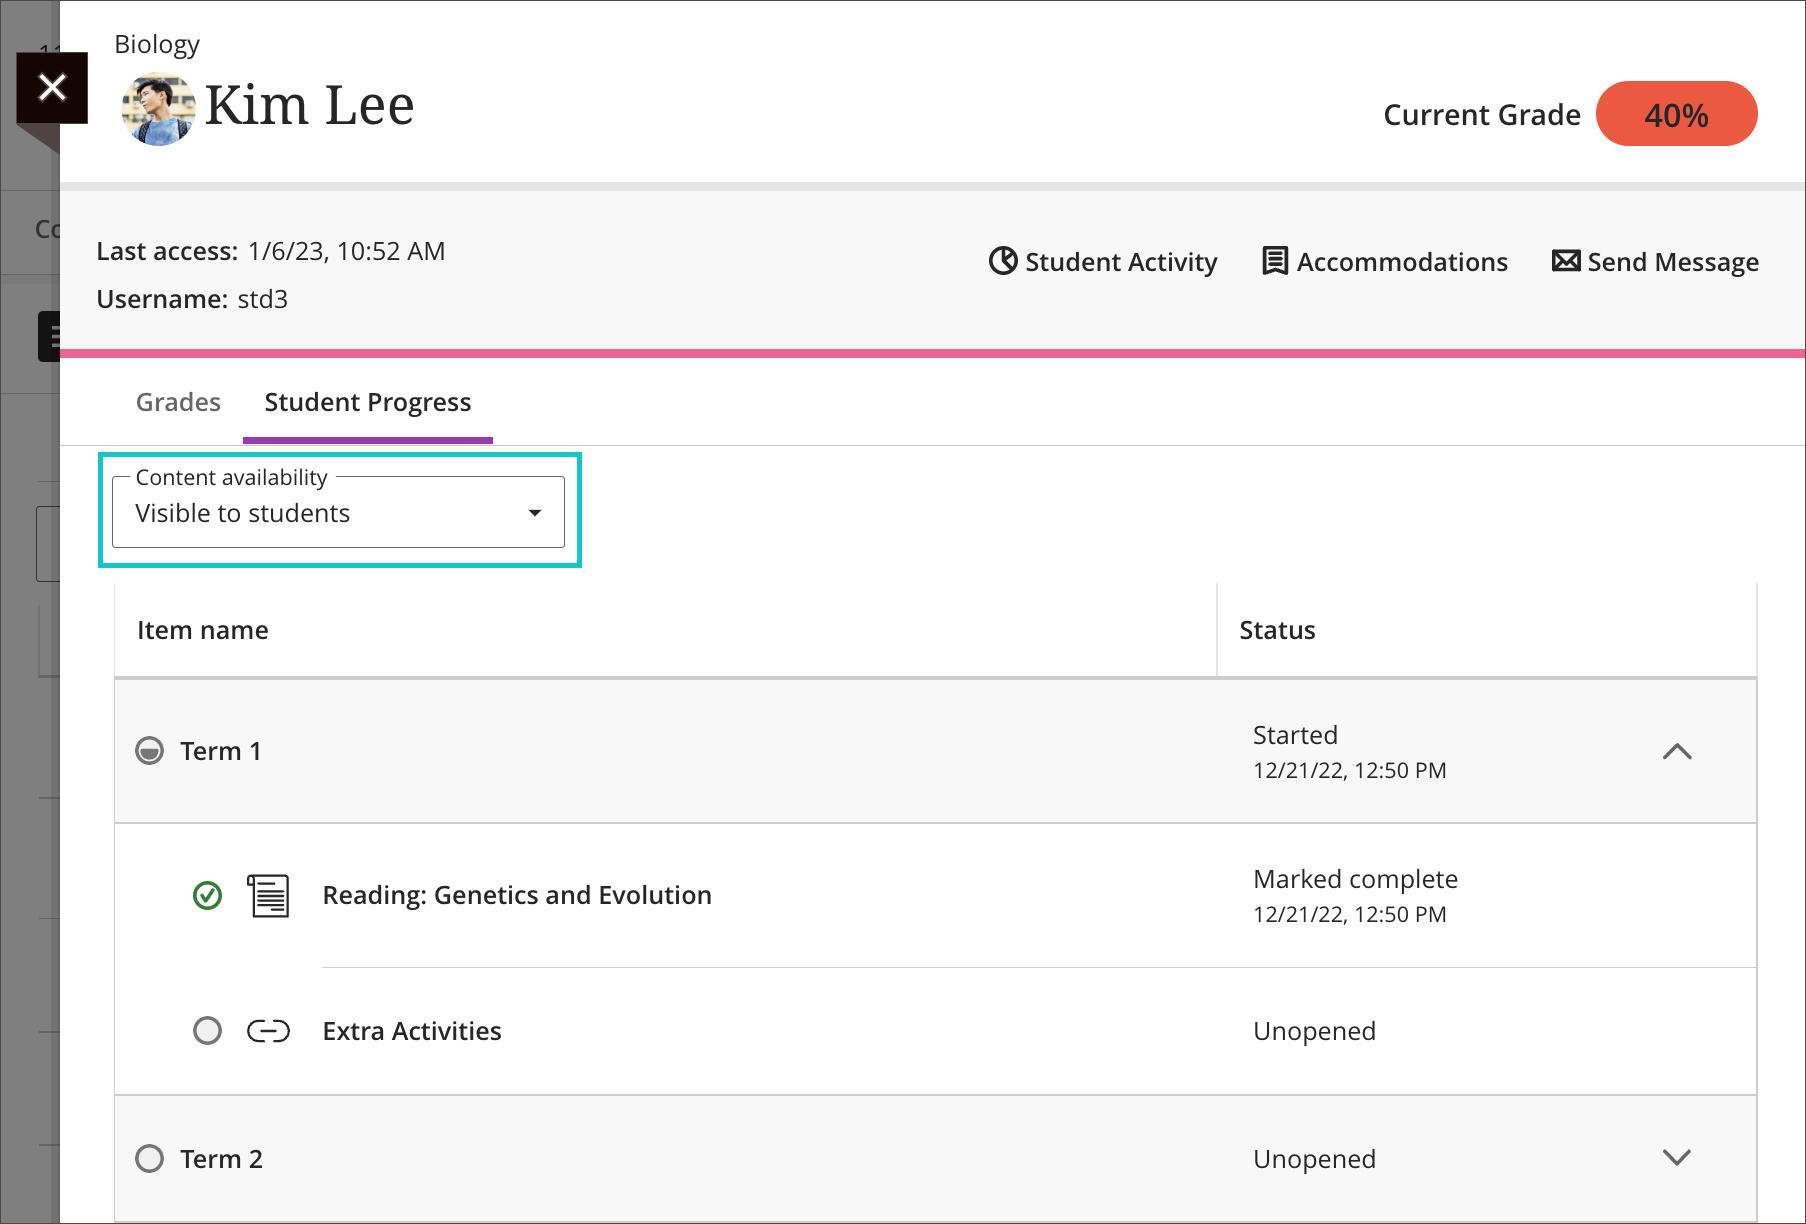Open the Content availability dropdown
The width and height of the screenshot is (1806, 1224).
pos(338,513)
